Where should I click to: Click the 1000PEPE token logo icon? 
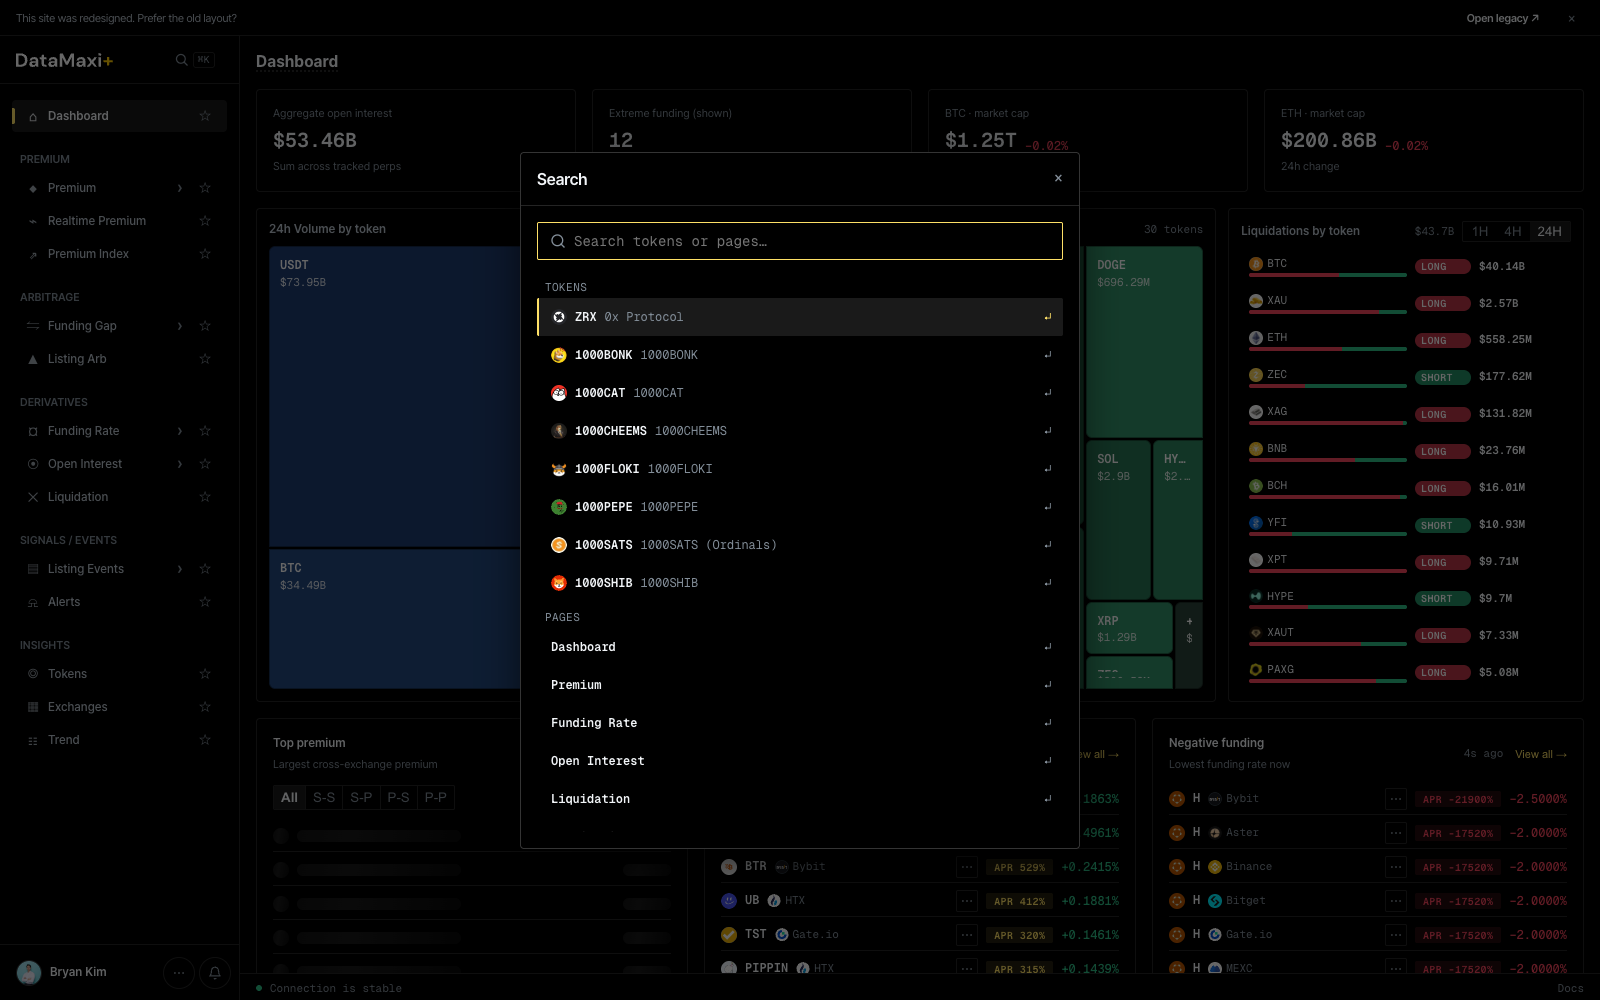tap(559, 507)
